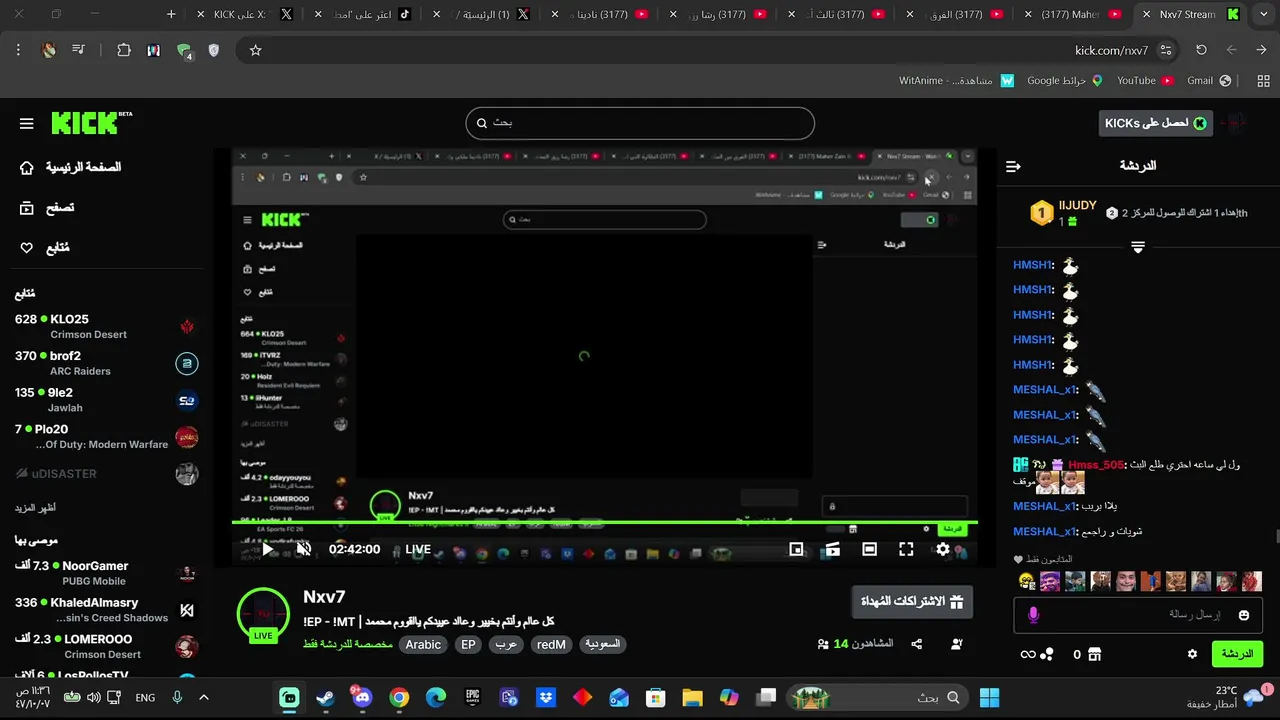Share the Nxv7 stream via share icon

pos(917,644)
